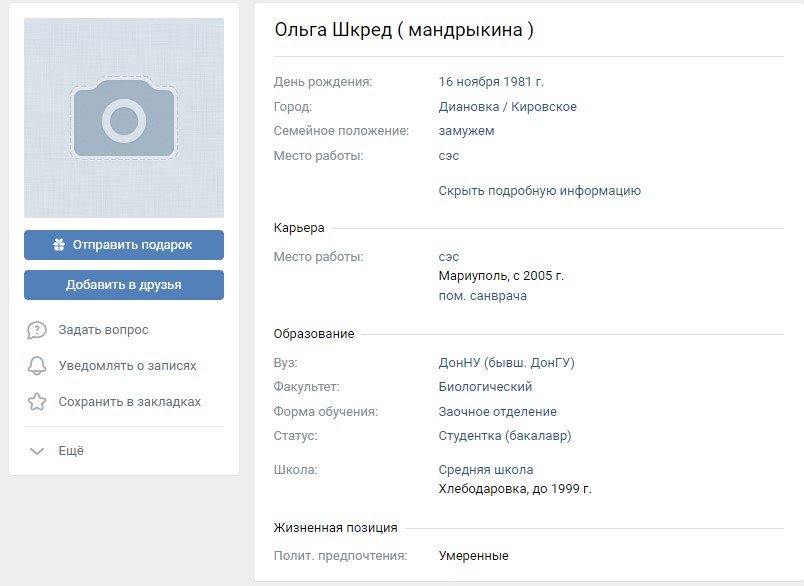Select Задать вопрос menu item
This screenshot has height=586, width=804.
pos(103,330)
